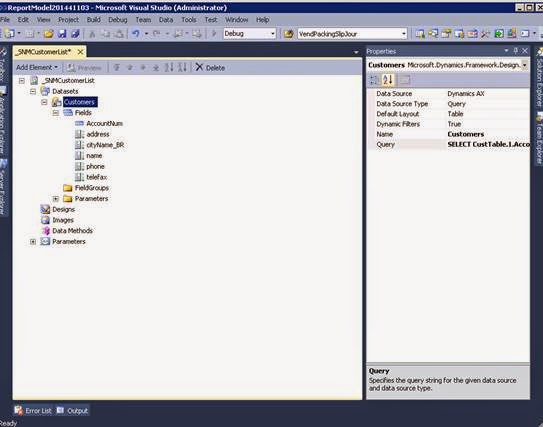Open the Solution Explorer side tab
543x427 pixels.
(x=539, y=77)
